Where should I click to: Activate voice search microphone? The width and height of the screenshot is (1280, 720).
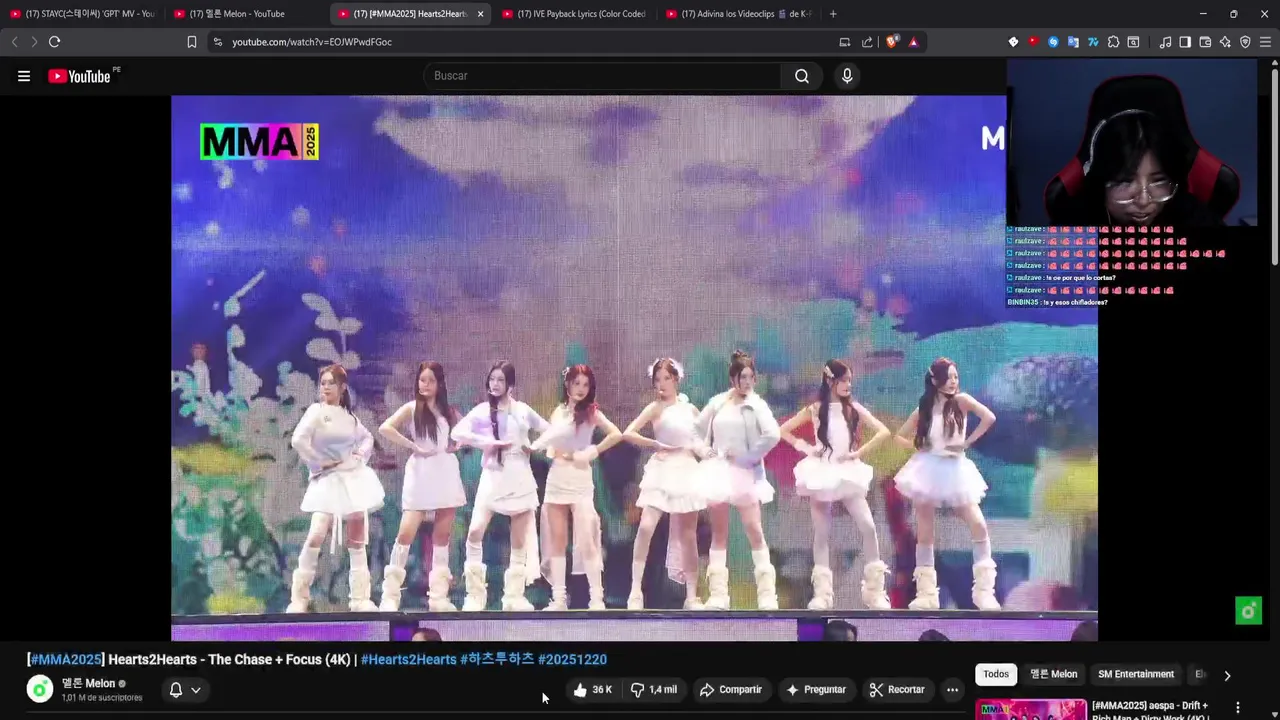(x=847, y=76)
